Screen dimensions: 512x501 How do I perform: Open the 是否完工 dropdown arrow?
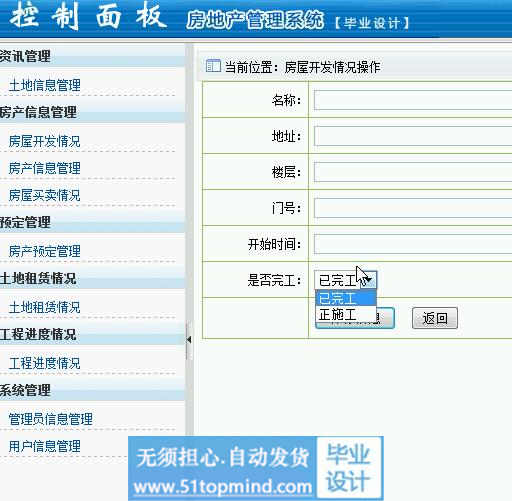369,280
